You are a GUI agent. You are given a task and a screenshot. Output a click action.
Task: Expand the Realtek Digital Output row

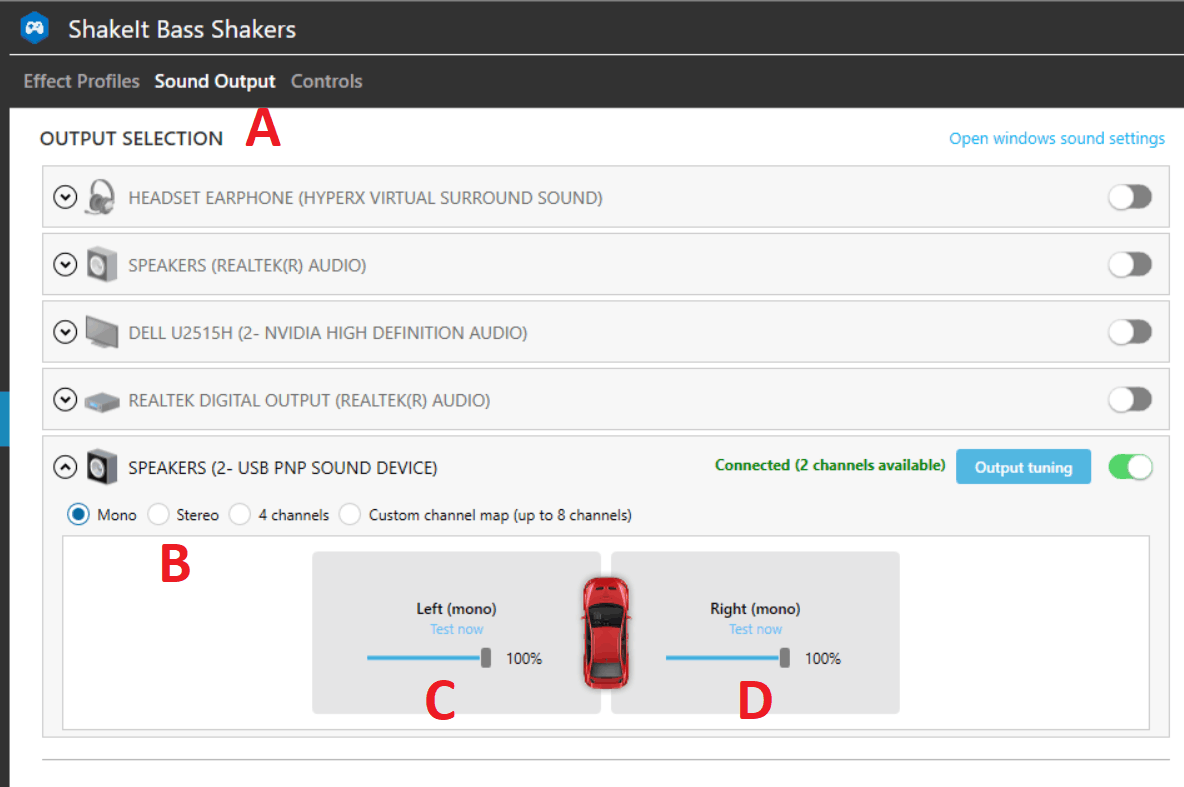65,400
